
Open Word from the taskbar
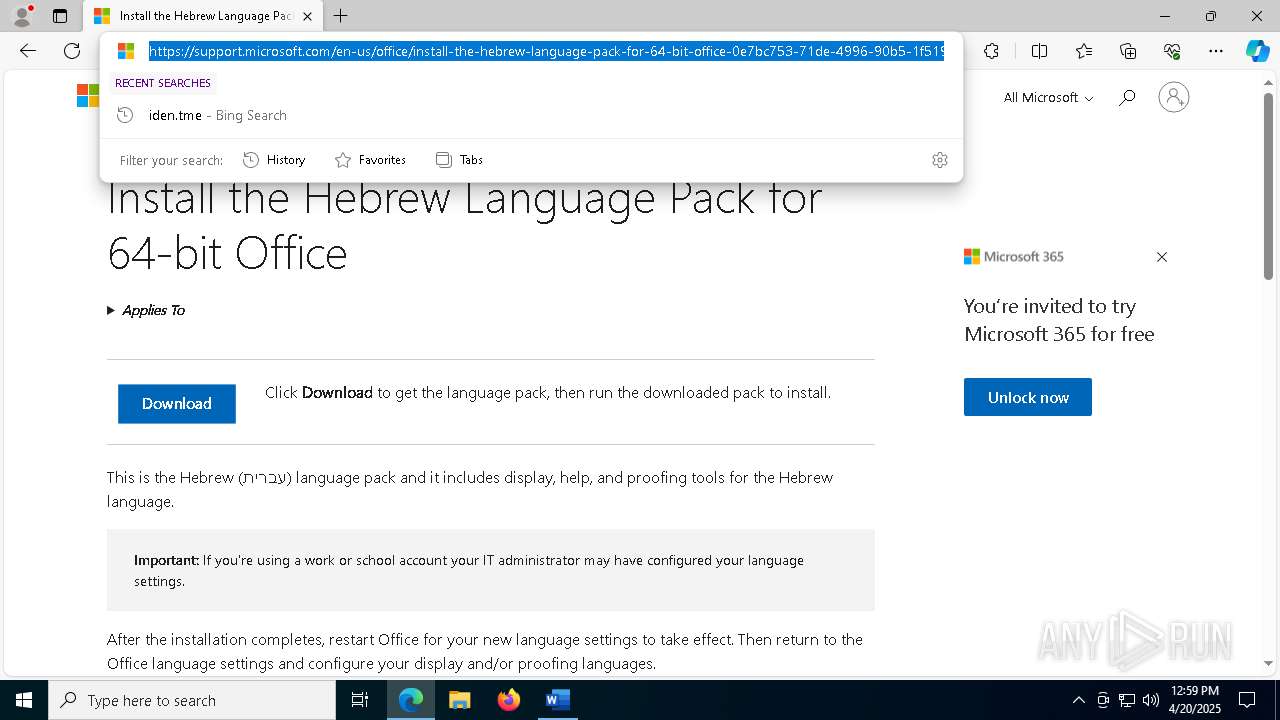[x=558, y=700]
